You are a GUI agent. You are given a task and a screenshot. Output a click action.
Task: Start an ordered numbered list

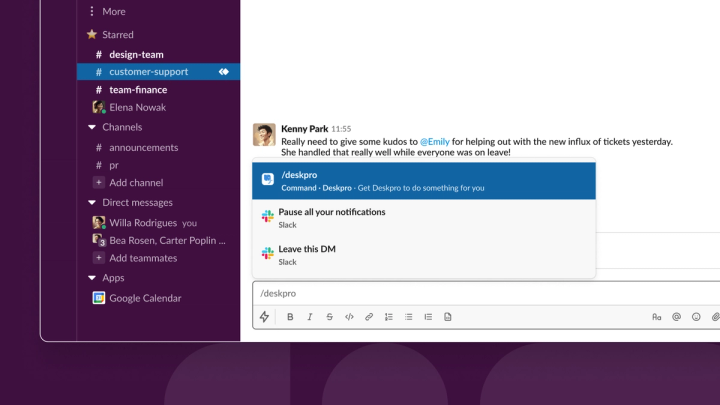click(388, 317)
